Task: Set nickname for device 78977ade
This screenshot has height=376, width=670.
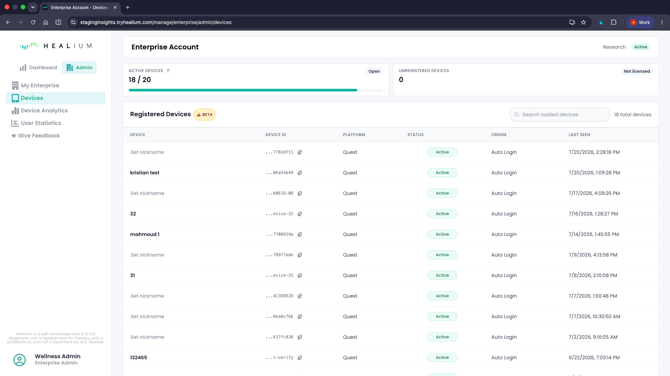Action: point(147,255)
